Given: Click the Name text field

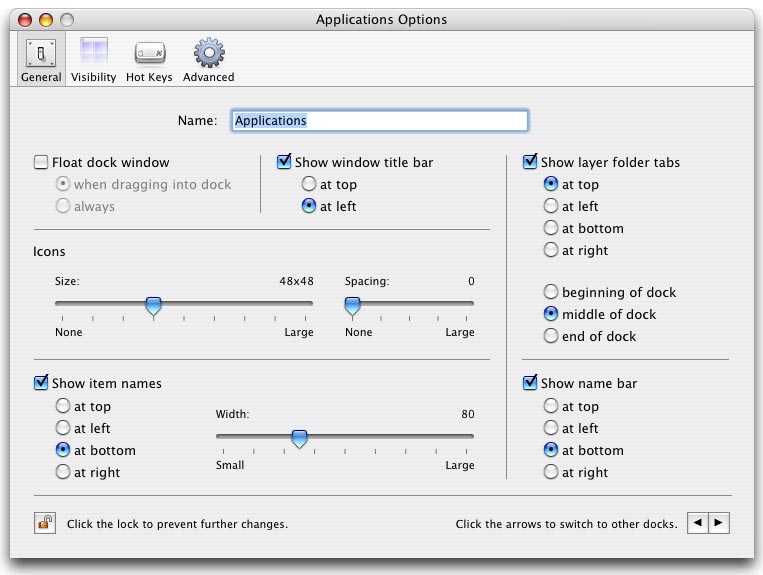Looking at the screenshot, I should [380, 121].
